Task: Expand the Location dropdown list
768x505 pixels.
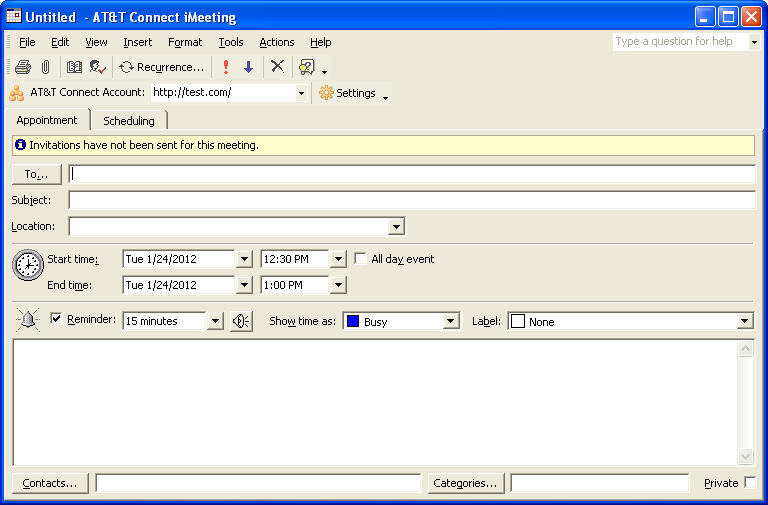Action: [x=396, y=226]
